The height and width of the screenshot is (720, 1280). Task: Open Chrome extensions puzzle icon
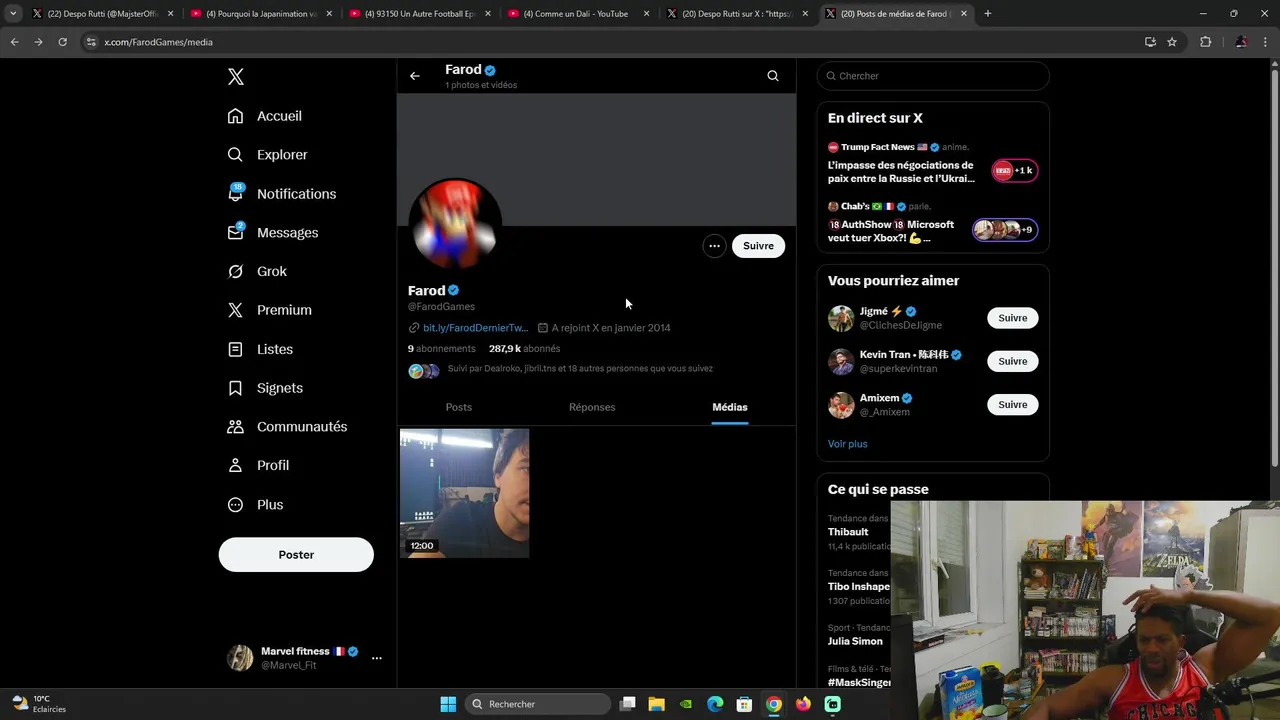(1205, 42)
